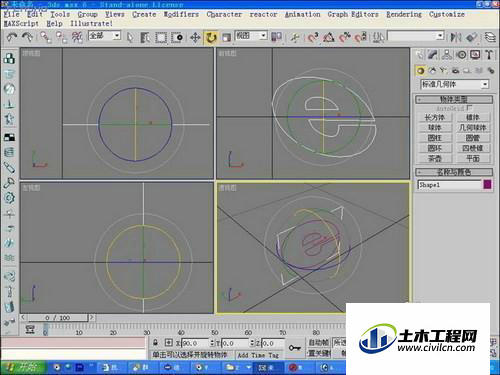Viewport: 500px width, 375px height.
Task: Select the Move transform tool
Action: pos(195,37)
